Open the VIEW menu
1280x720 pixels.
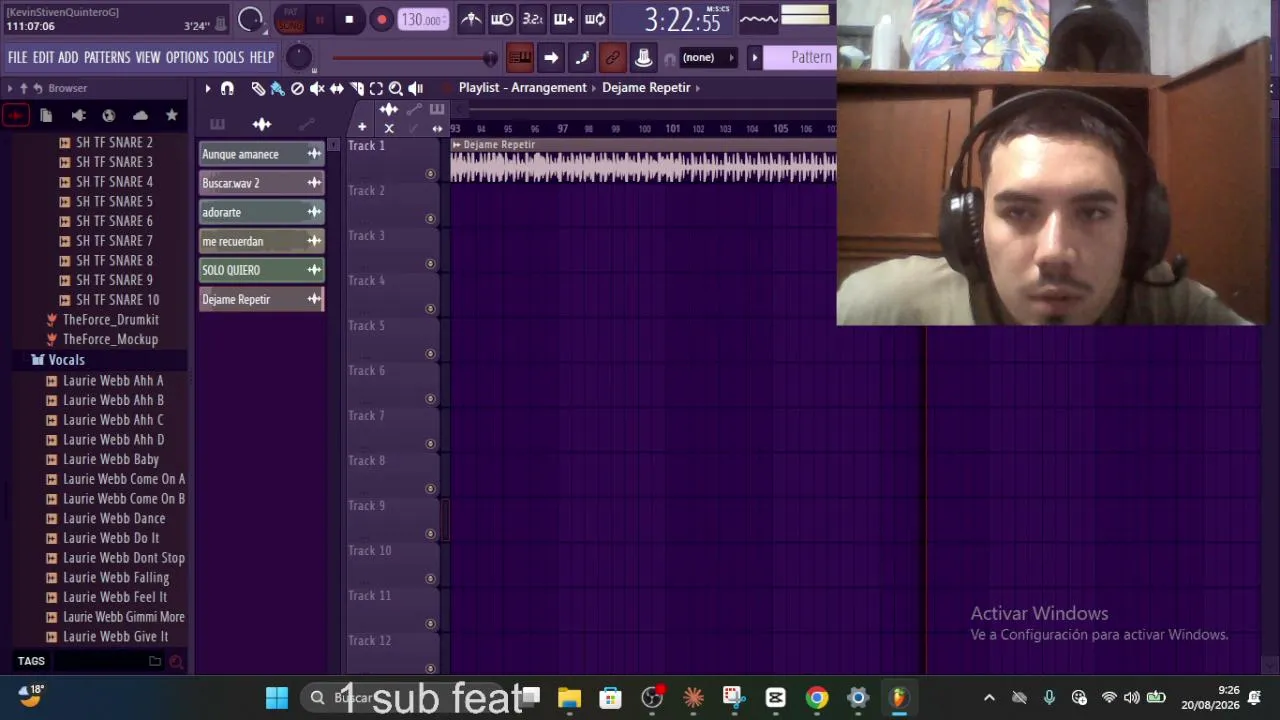click(148, 57)
